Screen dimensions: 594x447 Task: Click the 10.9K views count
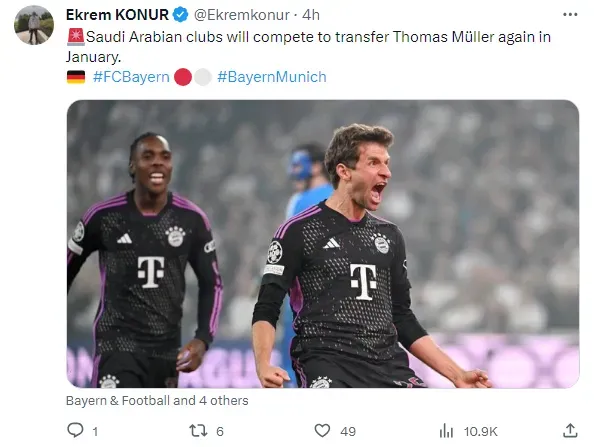pos(480,431)
